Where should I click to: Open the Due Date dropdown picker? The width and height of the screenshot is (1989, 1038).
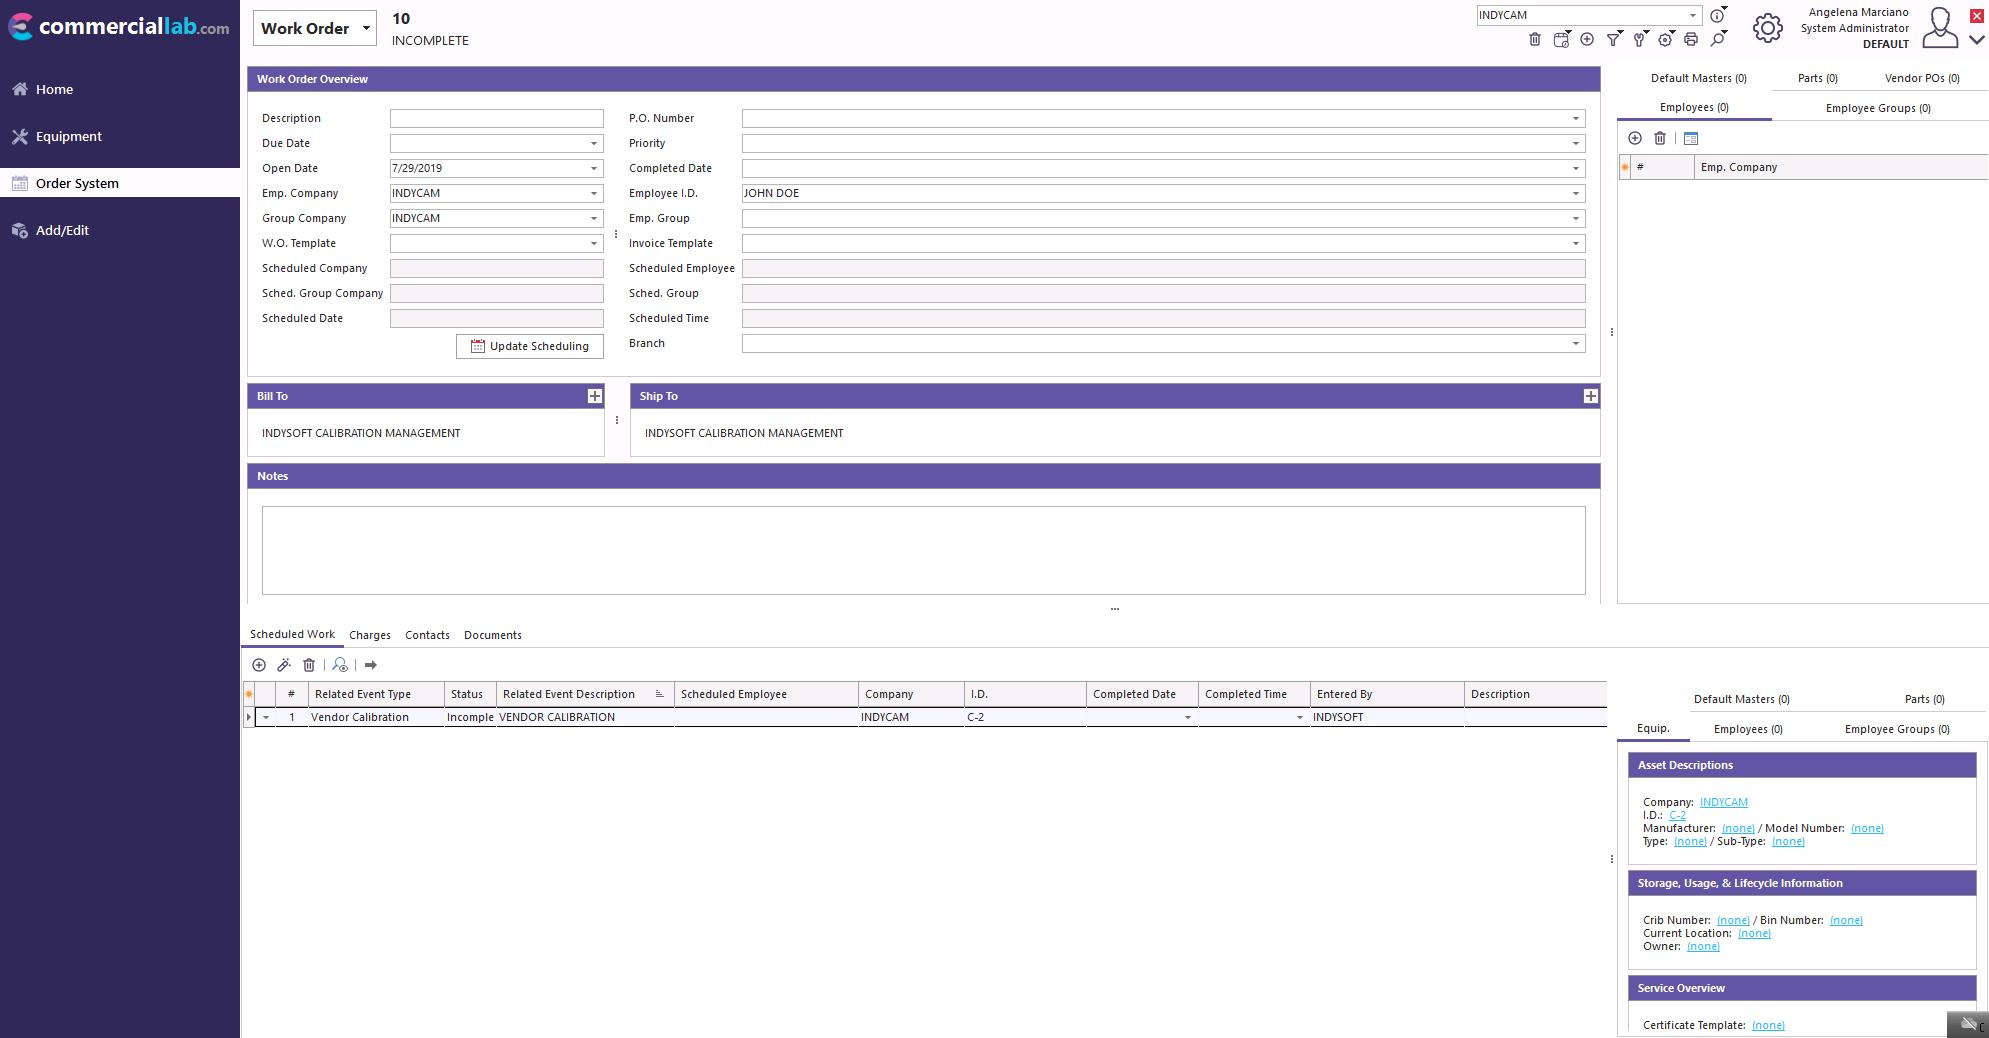pyautogui.click(x=593, y=143)
